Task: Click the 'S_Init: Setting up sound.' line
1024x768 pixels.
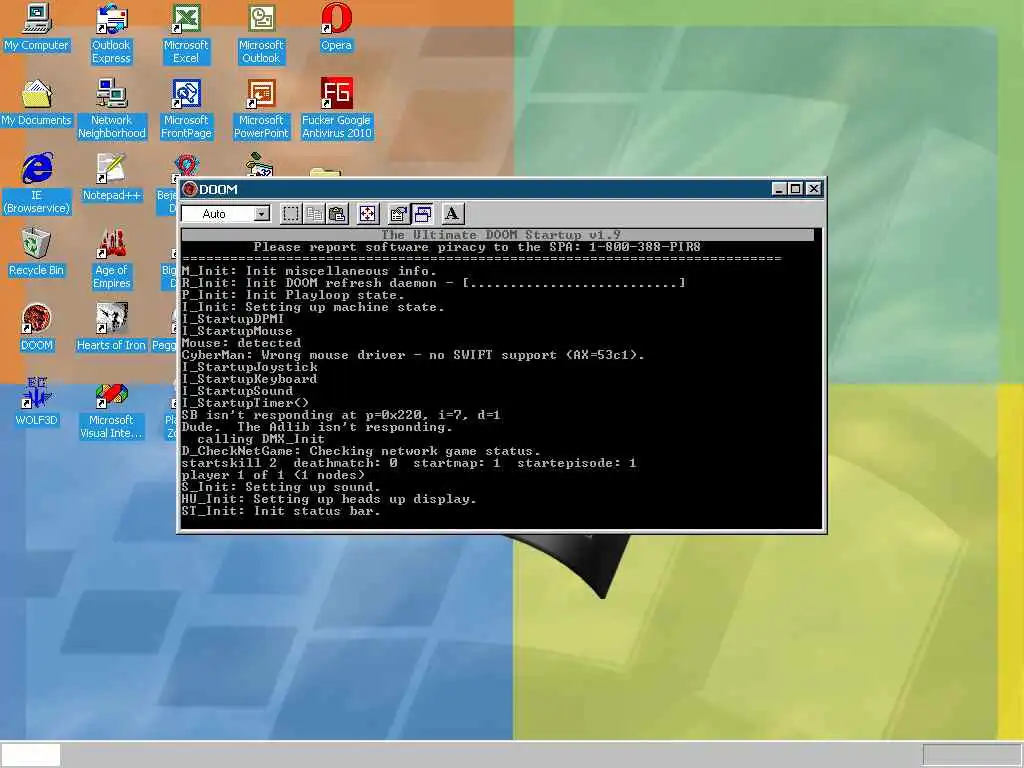Action: tap(281, 487)
